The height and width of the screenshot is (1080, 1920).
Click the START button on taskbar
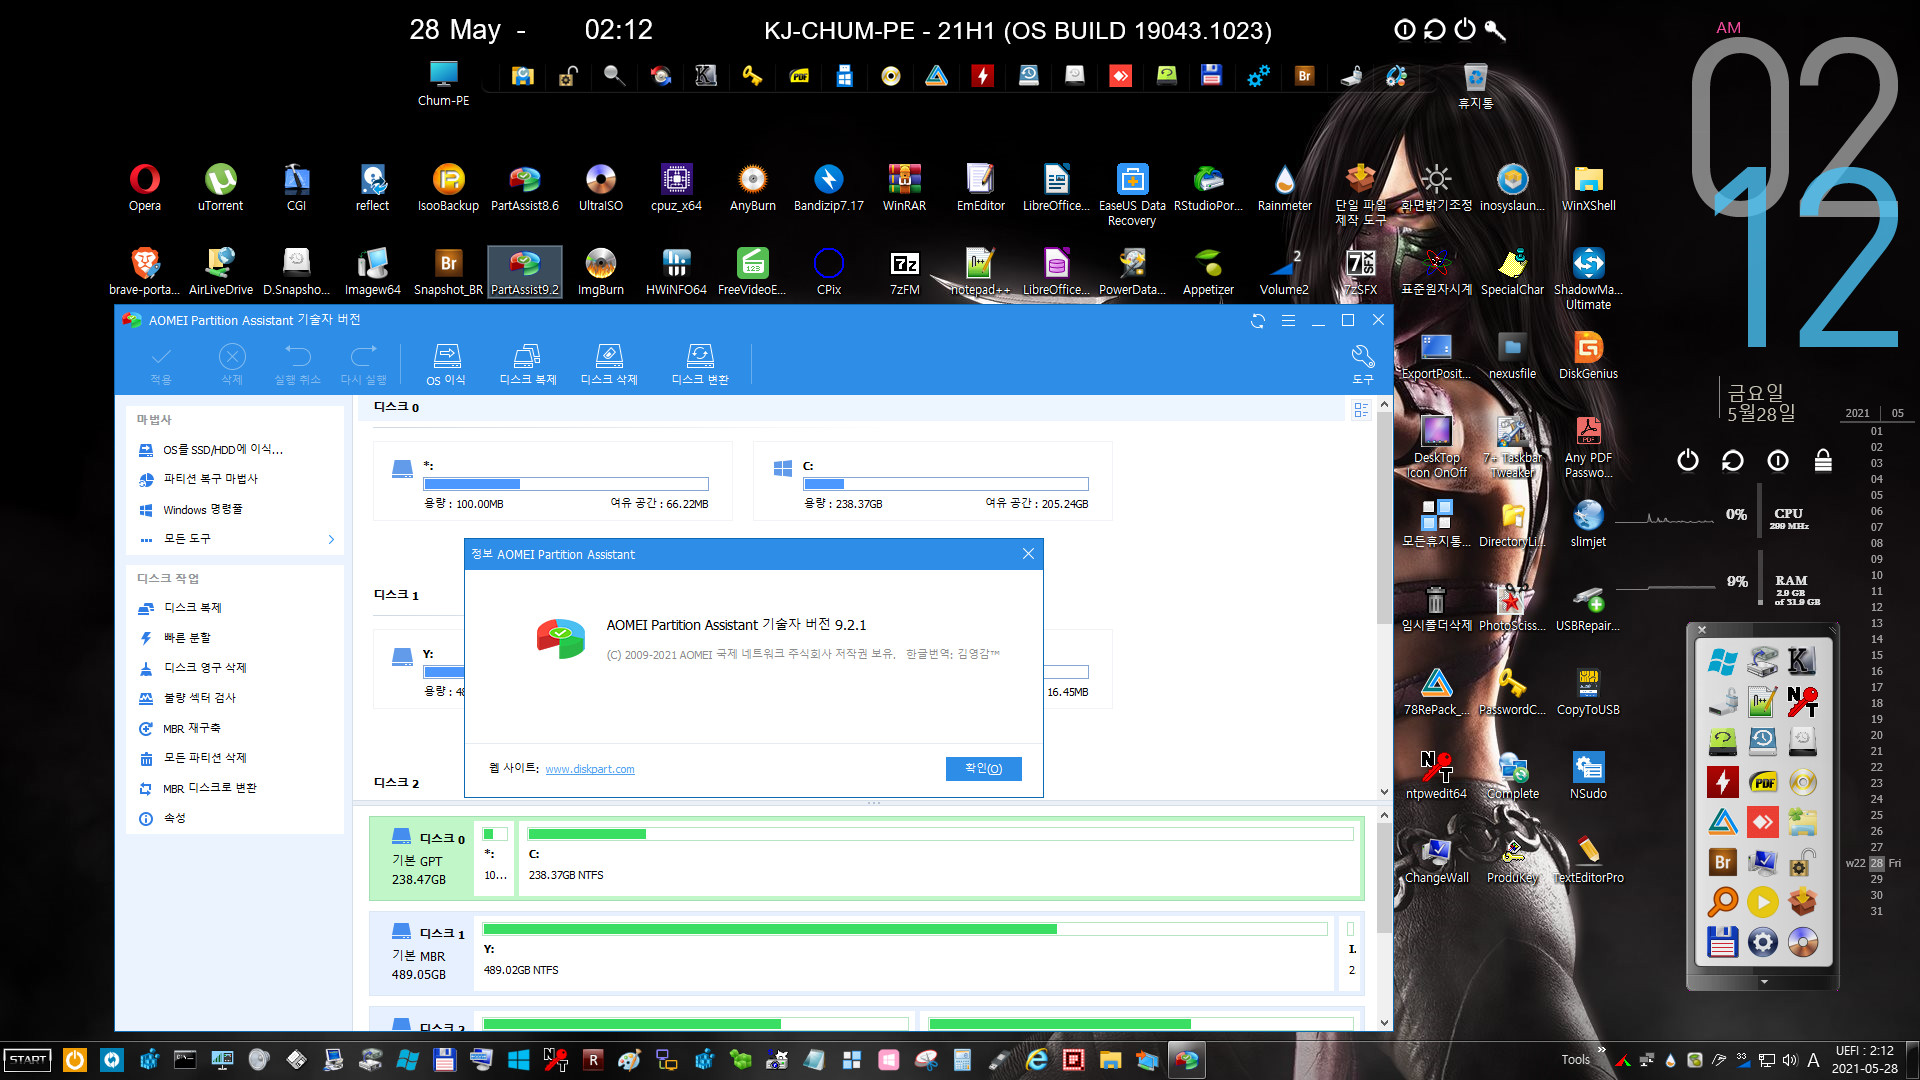coord(28,1060)
